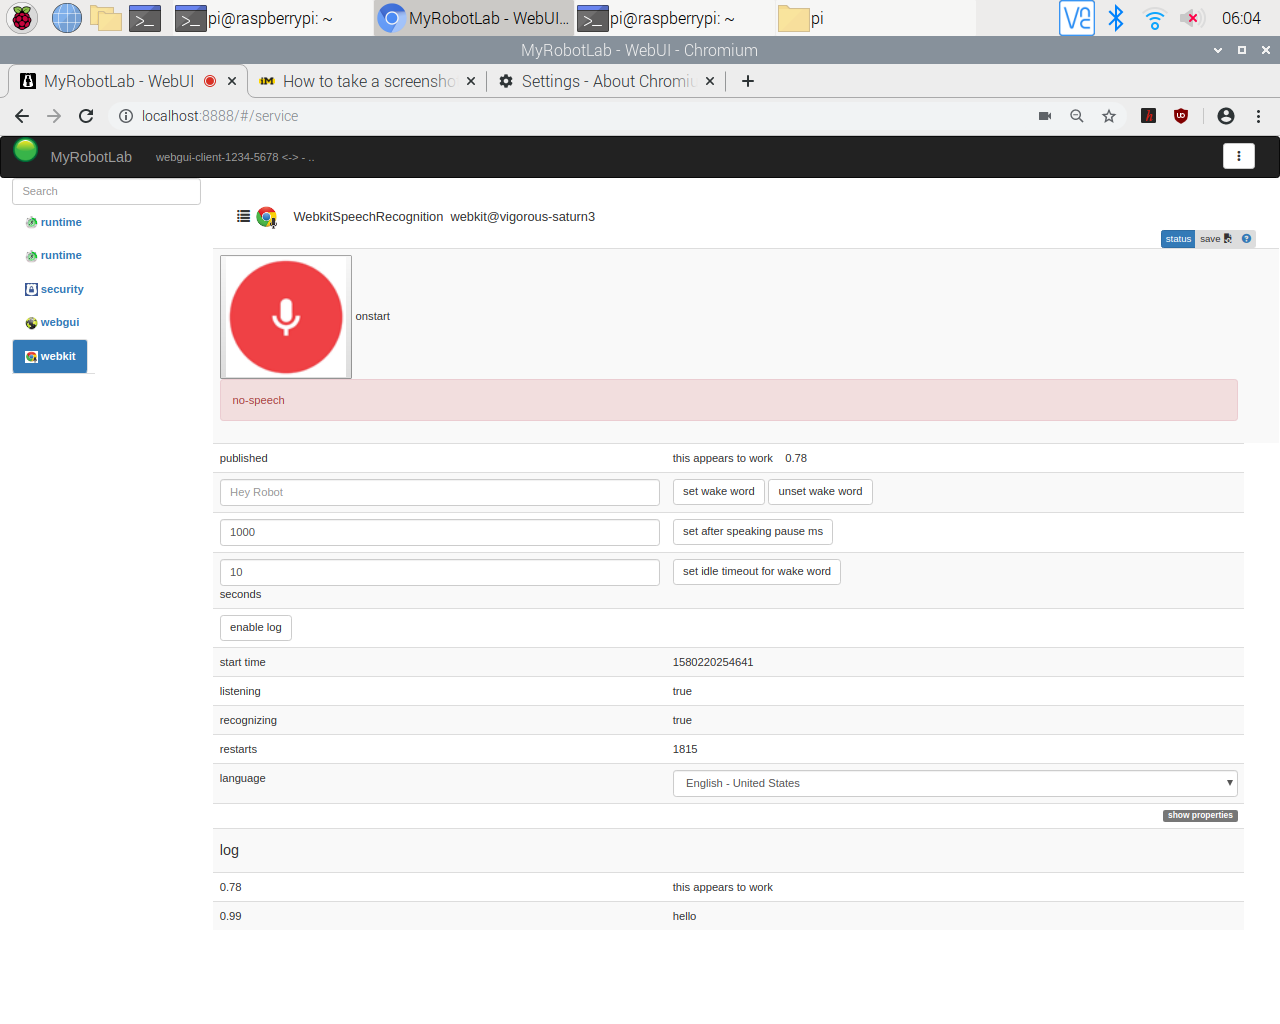
Task: Click the no-speech error message box
Action: 729,400
